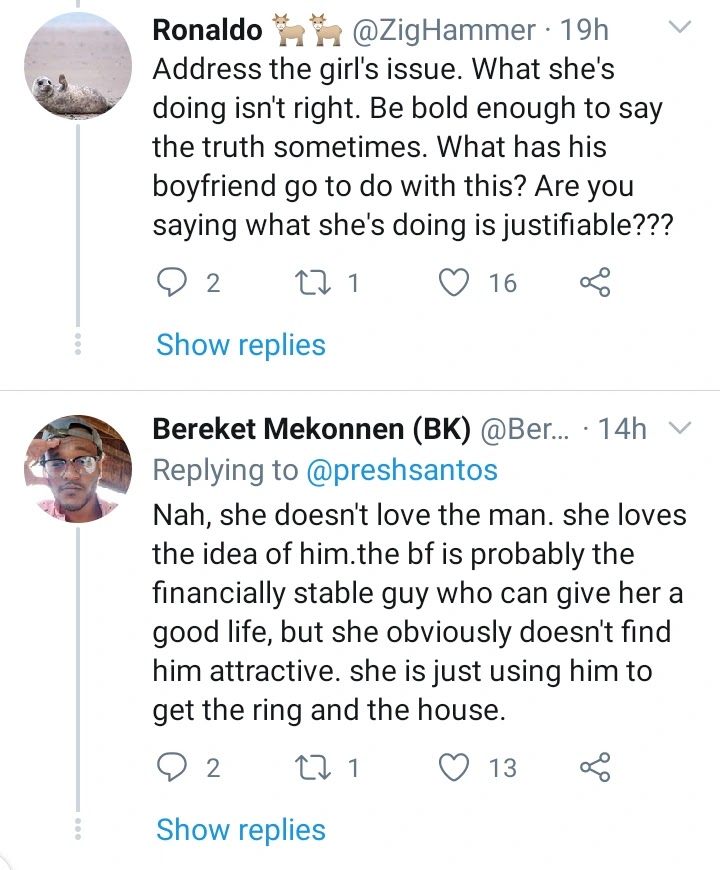This screenshot has height=870, width=720.
Task: Show replies under Bereket Mekonnen's tweet
Action: point(241,830)
